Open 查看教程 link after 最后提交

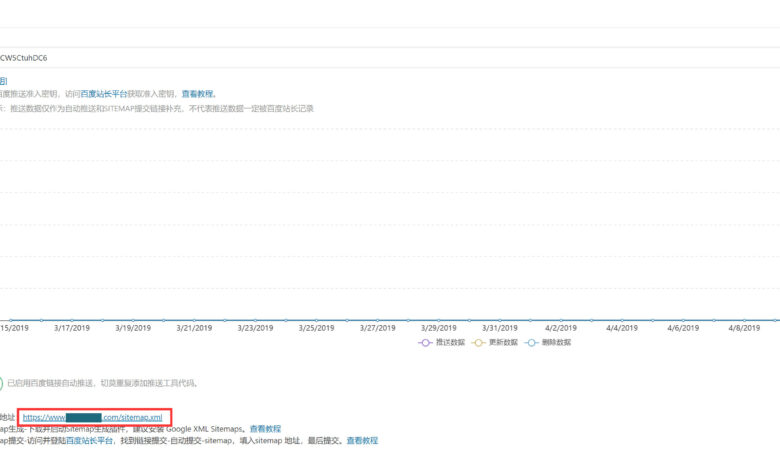[x=362, y=441]
